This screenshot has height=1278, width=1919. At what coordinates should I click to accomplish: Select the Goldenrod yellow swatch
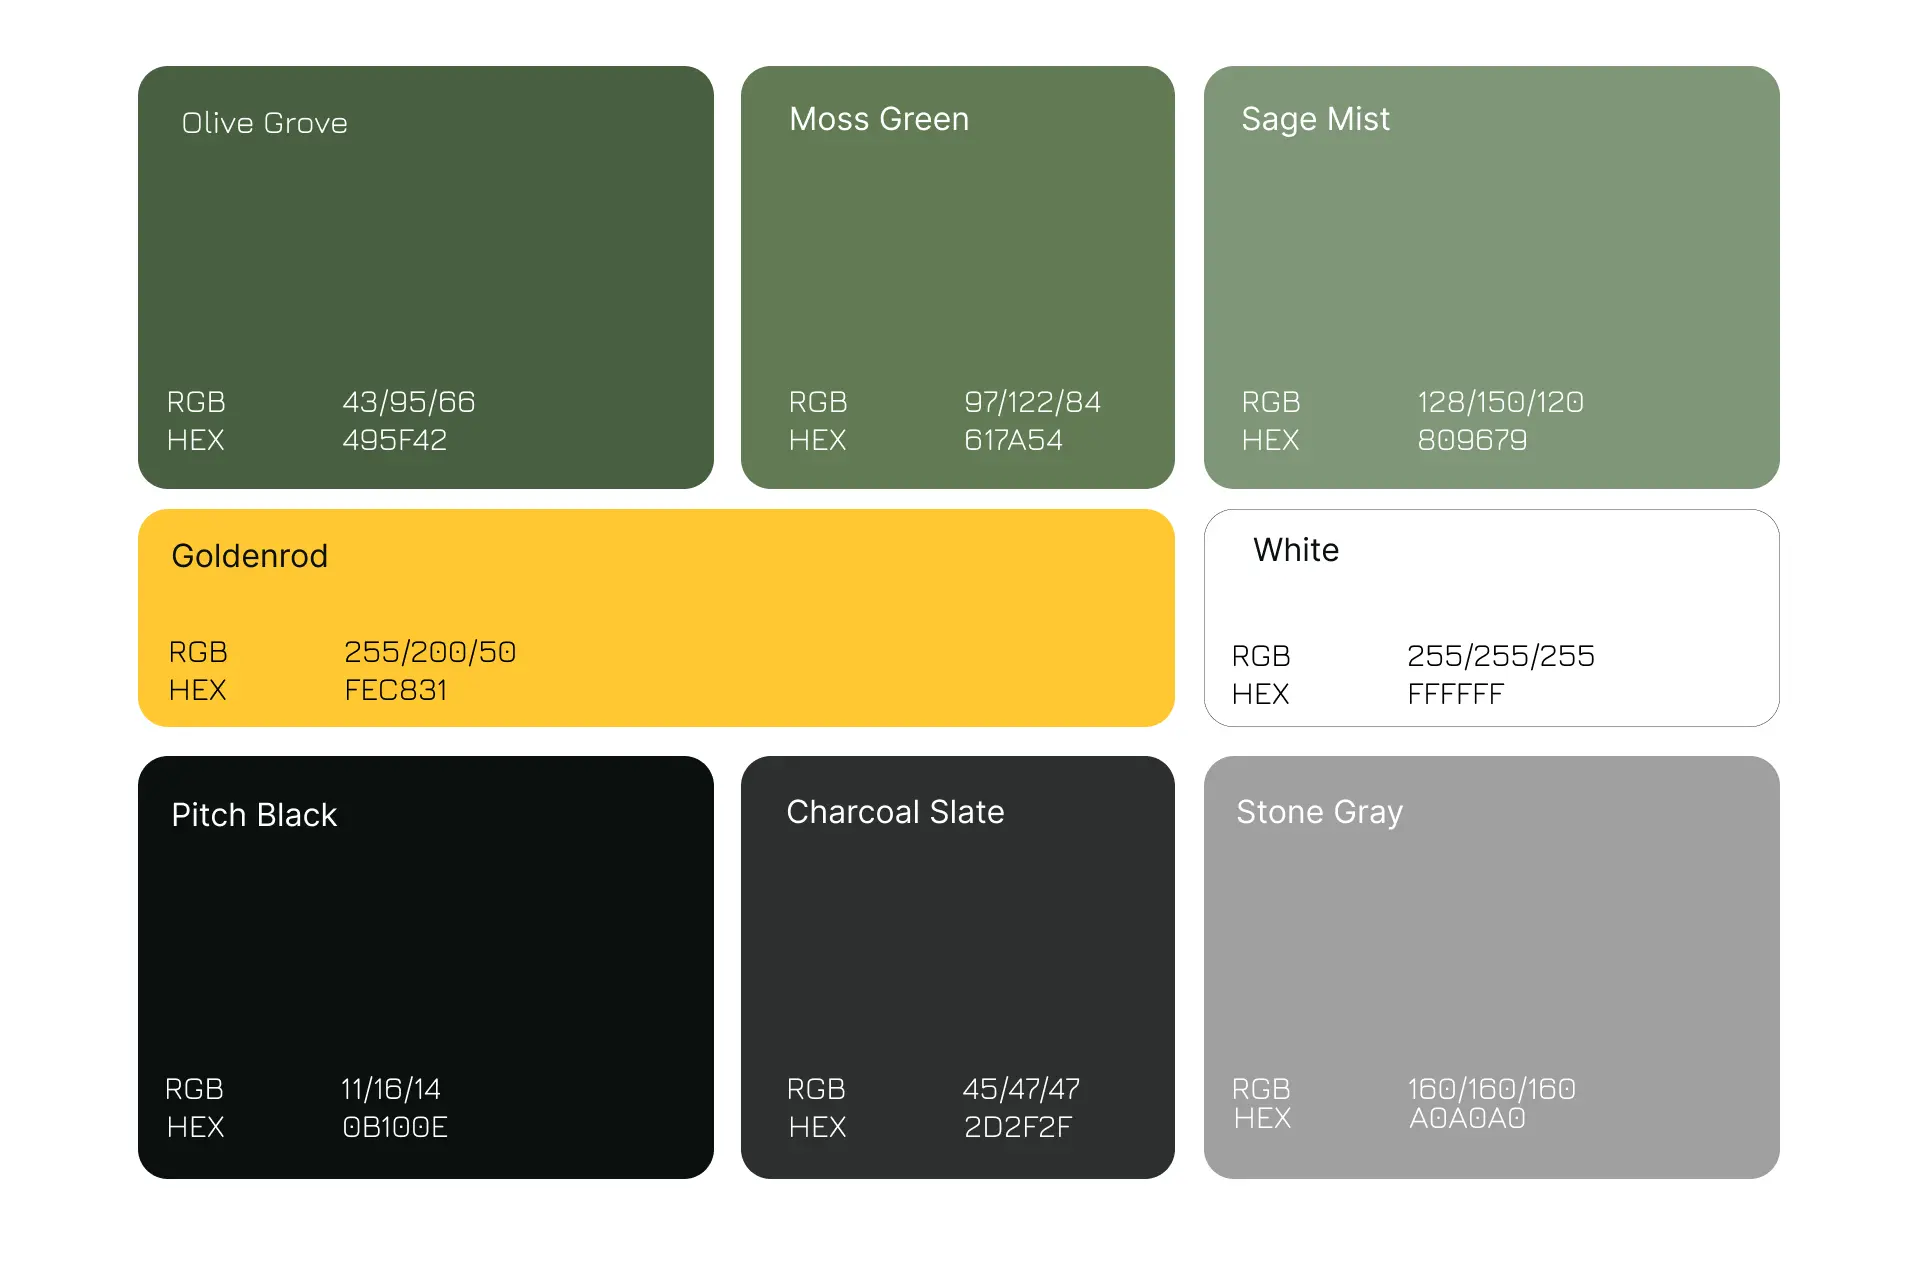coord(655,600)
